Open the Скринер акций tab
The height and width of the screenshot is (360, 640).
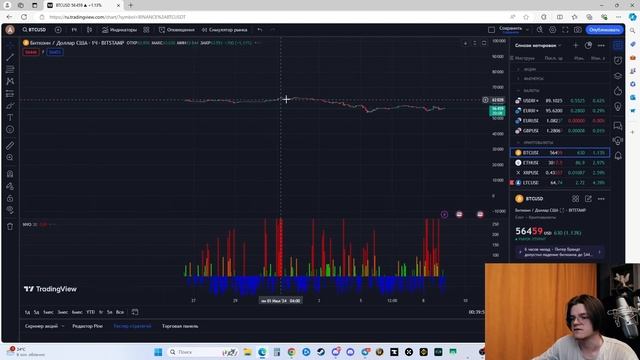pyautogui.click(x=42, y=326)
